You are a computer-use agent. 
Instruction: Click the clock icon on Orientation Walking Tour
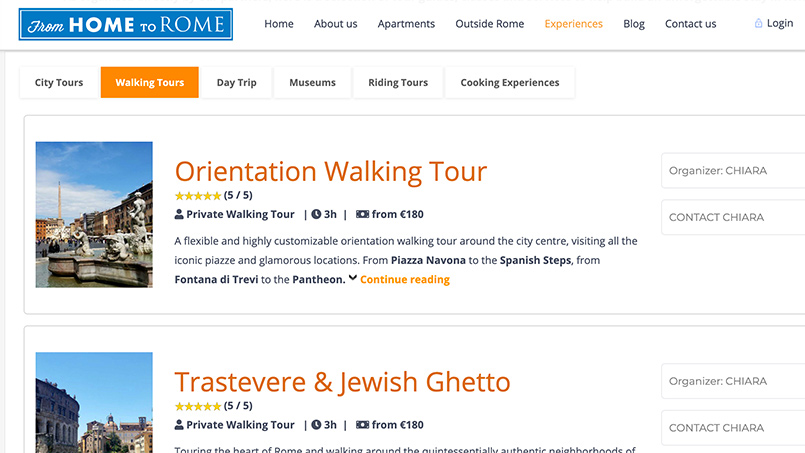tap(316, 214)
